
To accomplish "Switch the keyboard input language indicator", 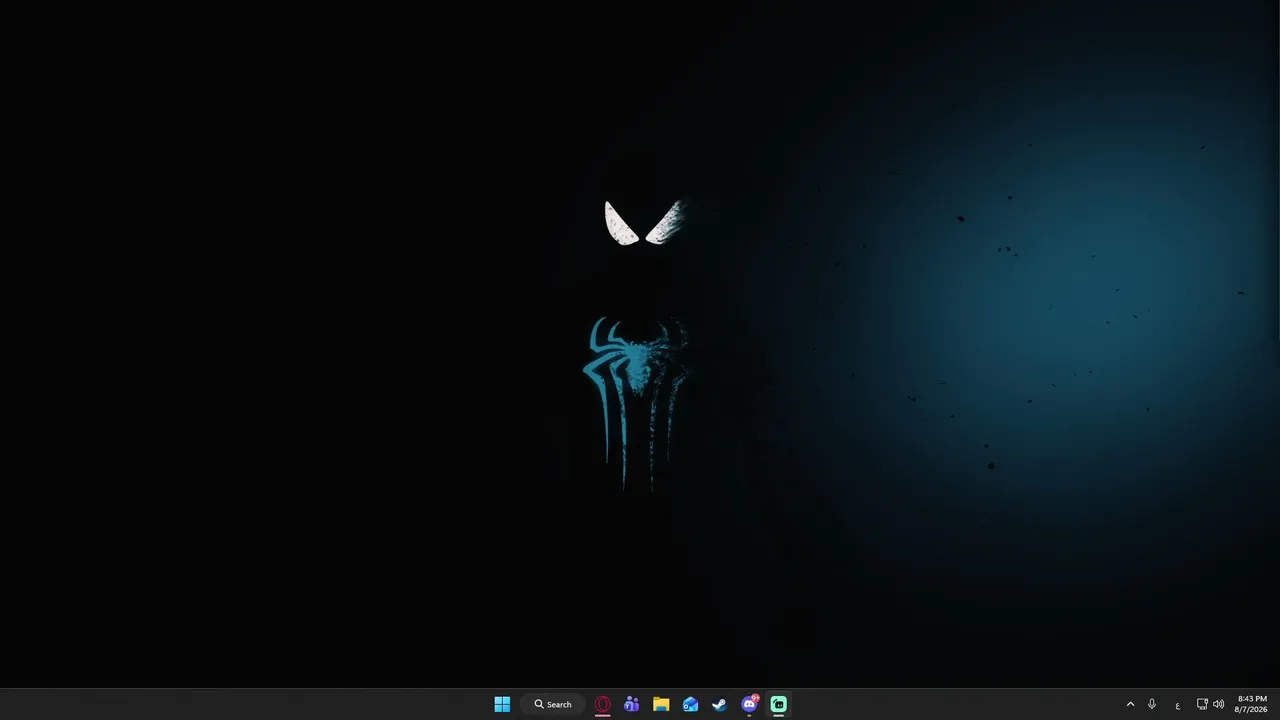I will click(1178, 705).
